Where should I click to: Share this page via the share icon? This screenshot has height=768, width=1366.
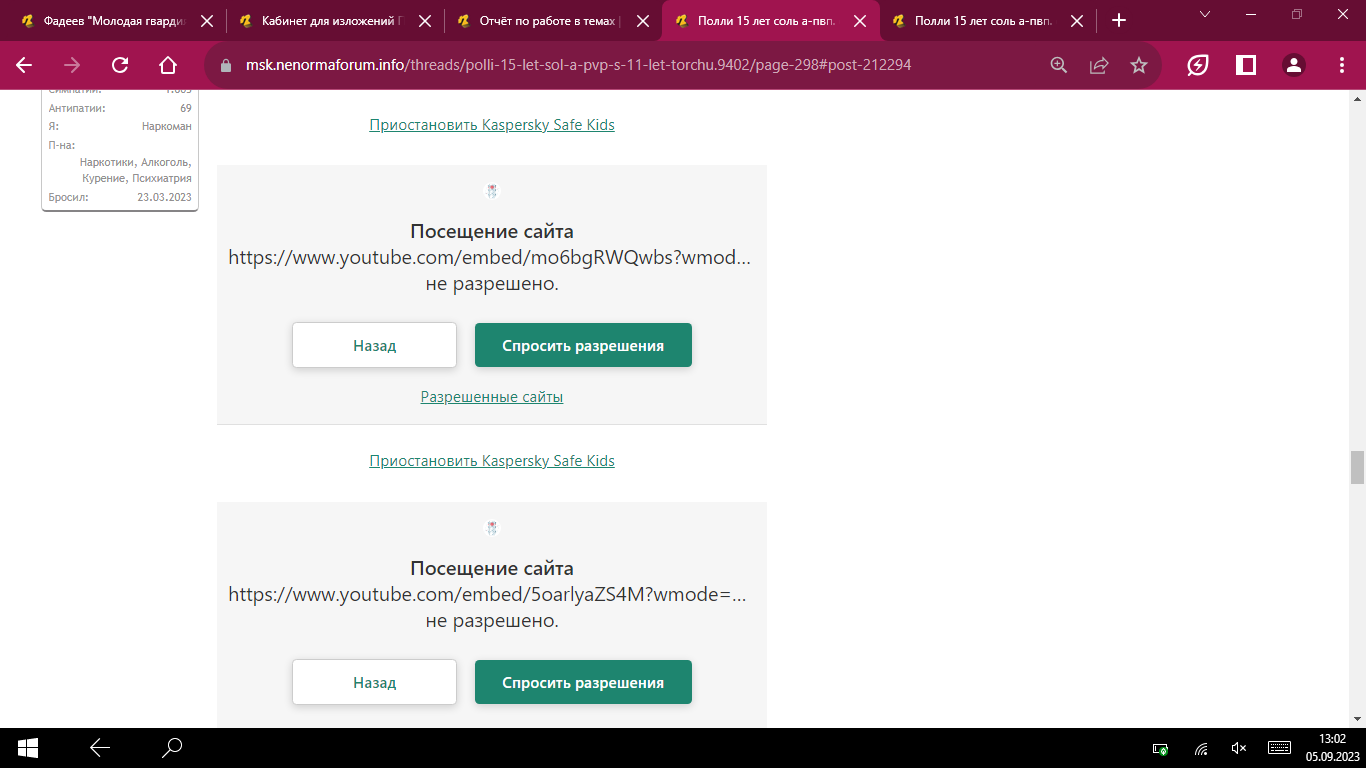tap(1098, 65)
